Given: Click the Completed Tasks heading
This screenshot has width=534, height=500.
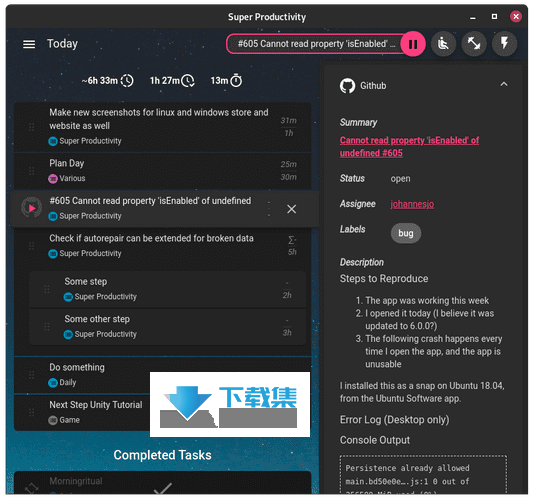Looking at the screenshot, I should [x=162, y=455].
